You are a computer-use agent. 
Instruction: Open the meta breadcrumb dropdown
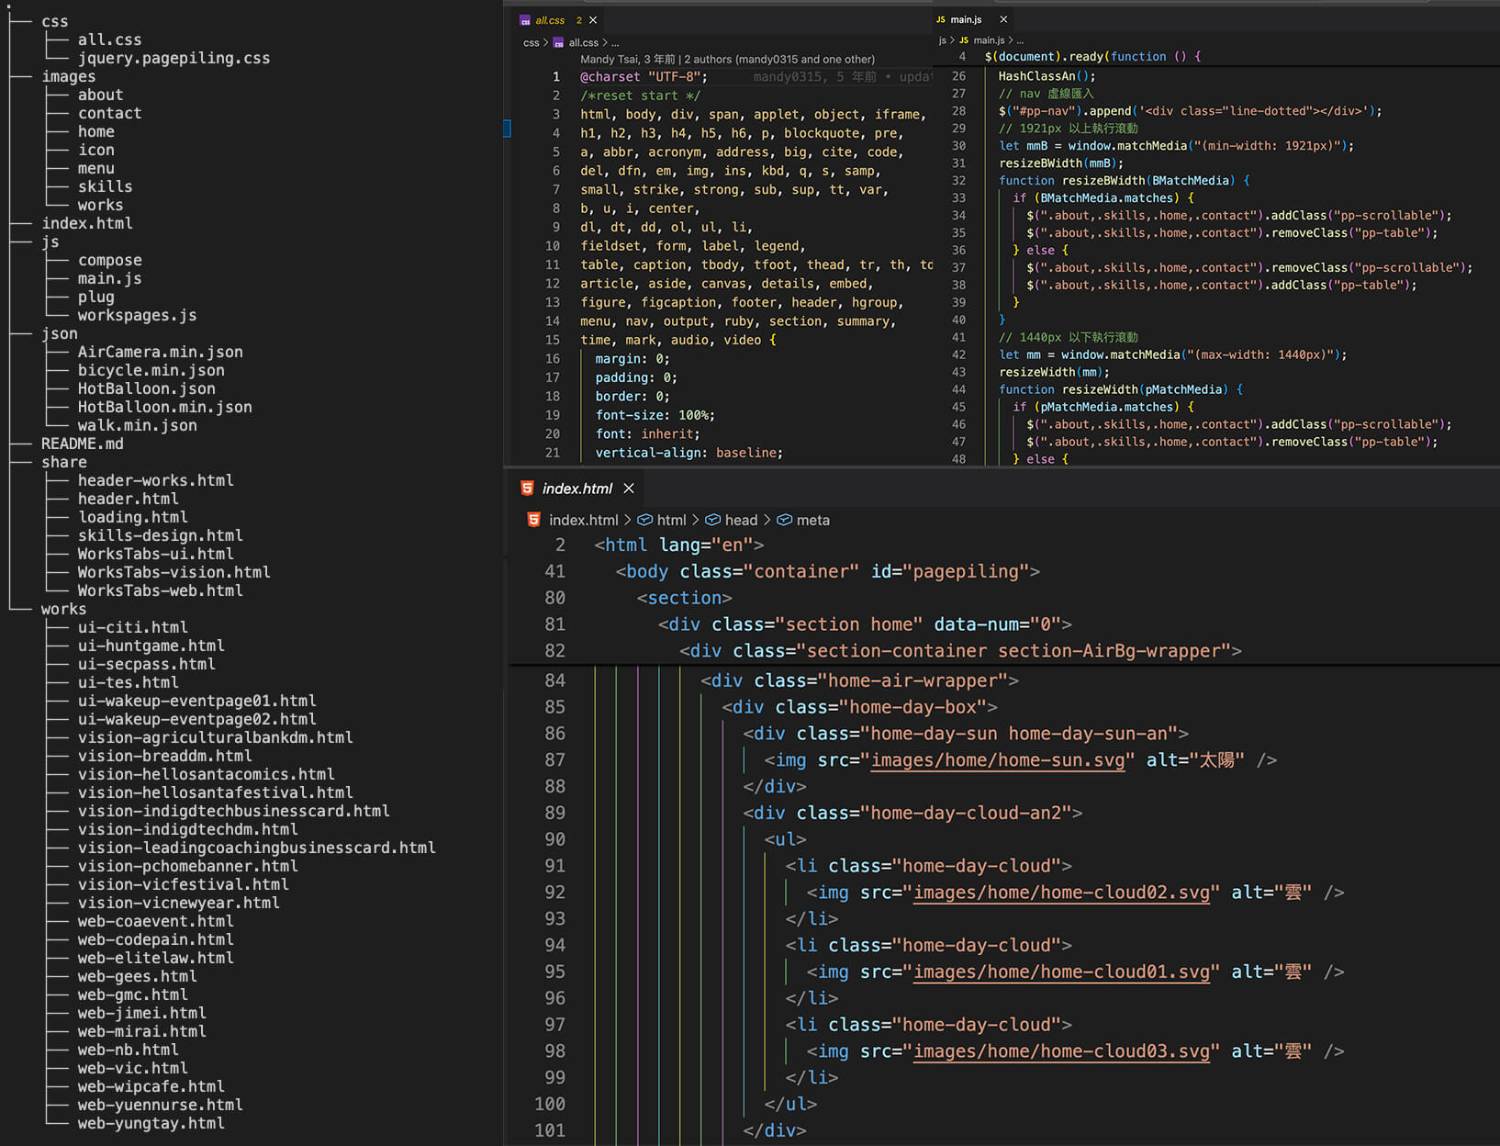(812, 520)
